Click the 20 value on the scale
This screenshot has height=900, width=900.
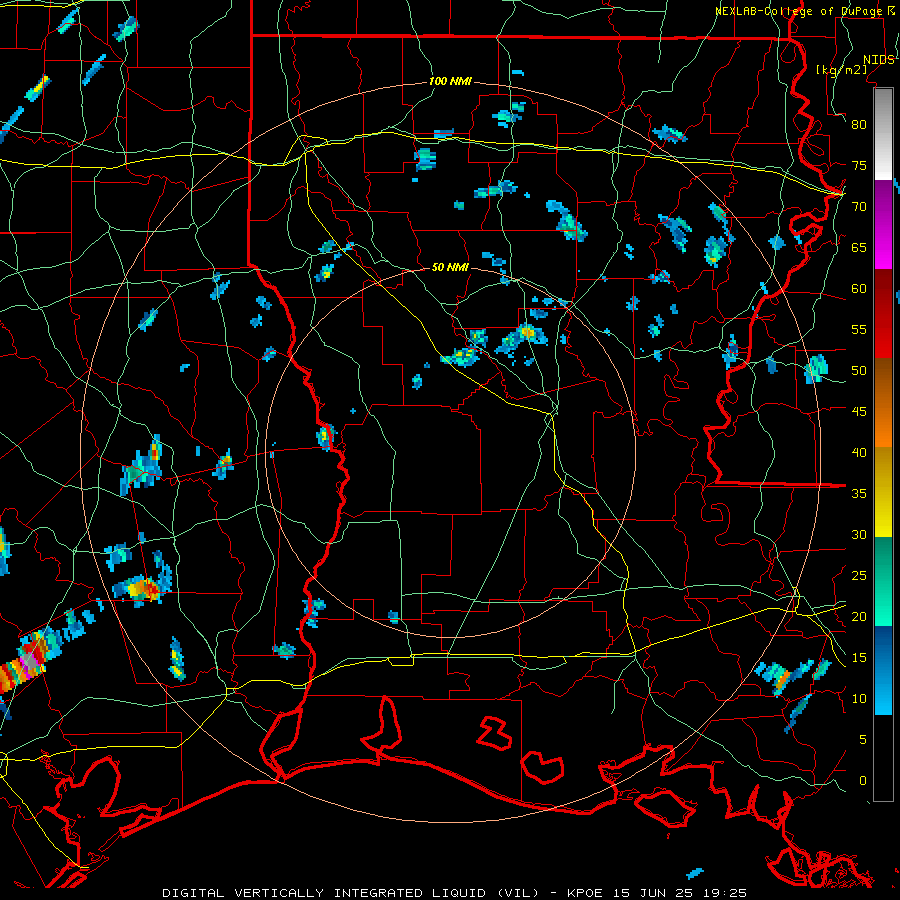click(x=859, y=616)
